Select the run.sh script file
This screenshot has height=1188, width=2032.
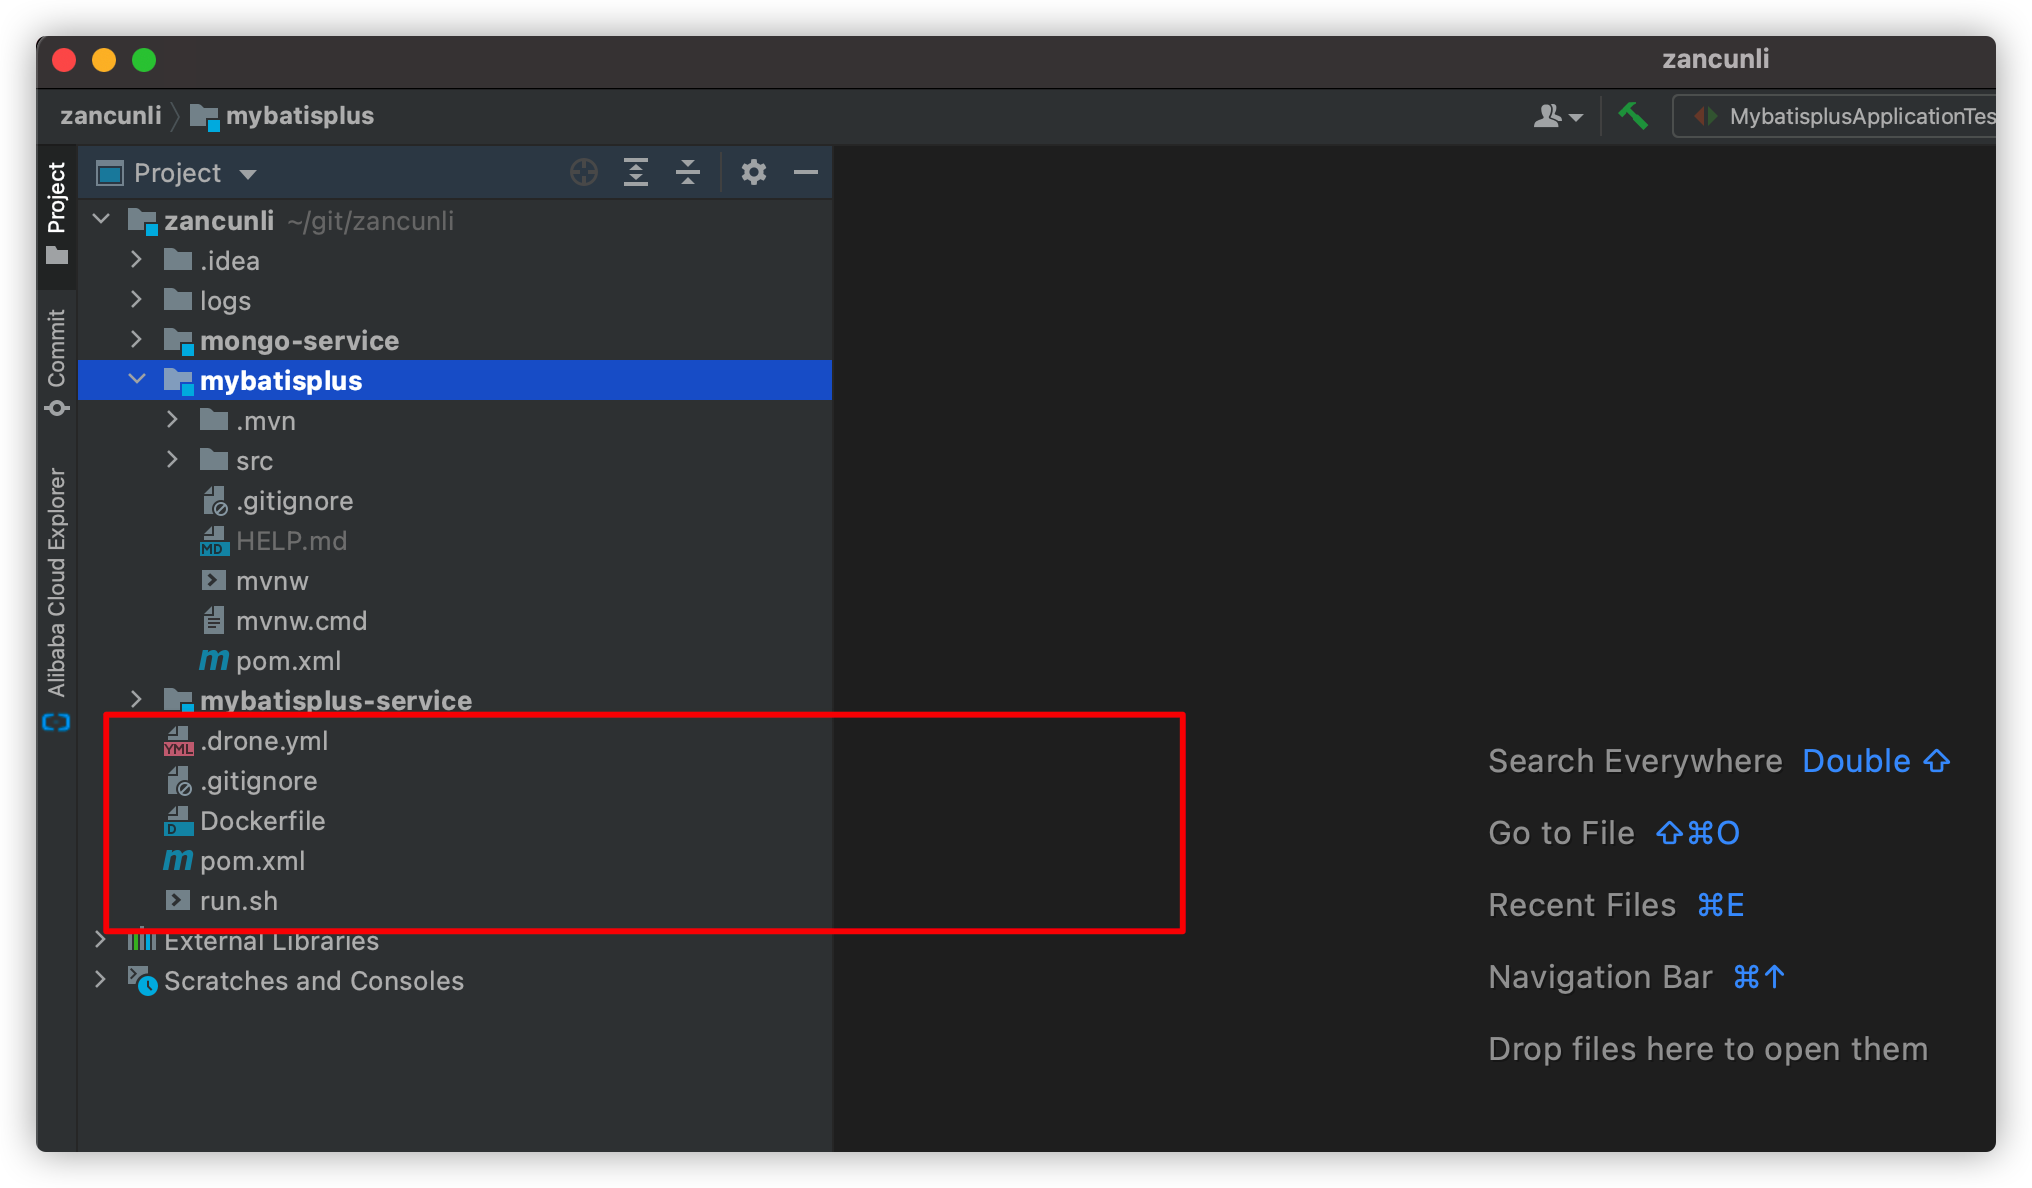click(238, 901)
